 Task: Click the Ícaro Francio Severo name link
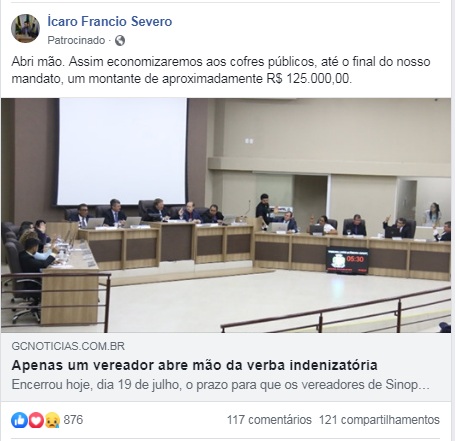(x=110, y=21)
